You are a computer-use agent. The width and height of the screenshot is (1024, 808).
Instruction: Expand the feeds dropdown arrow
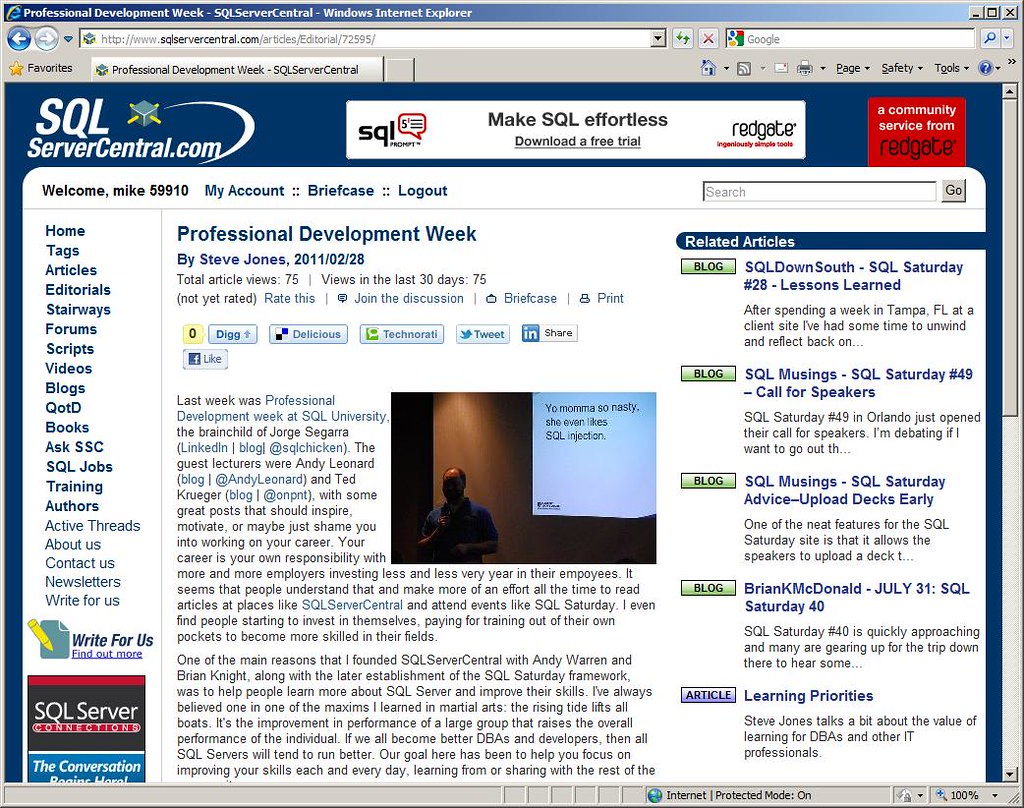tap(761, 69)
